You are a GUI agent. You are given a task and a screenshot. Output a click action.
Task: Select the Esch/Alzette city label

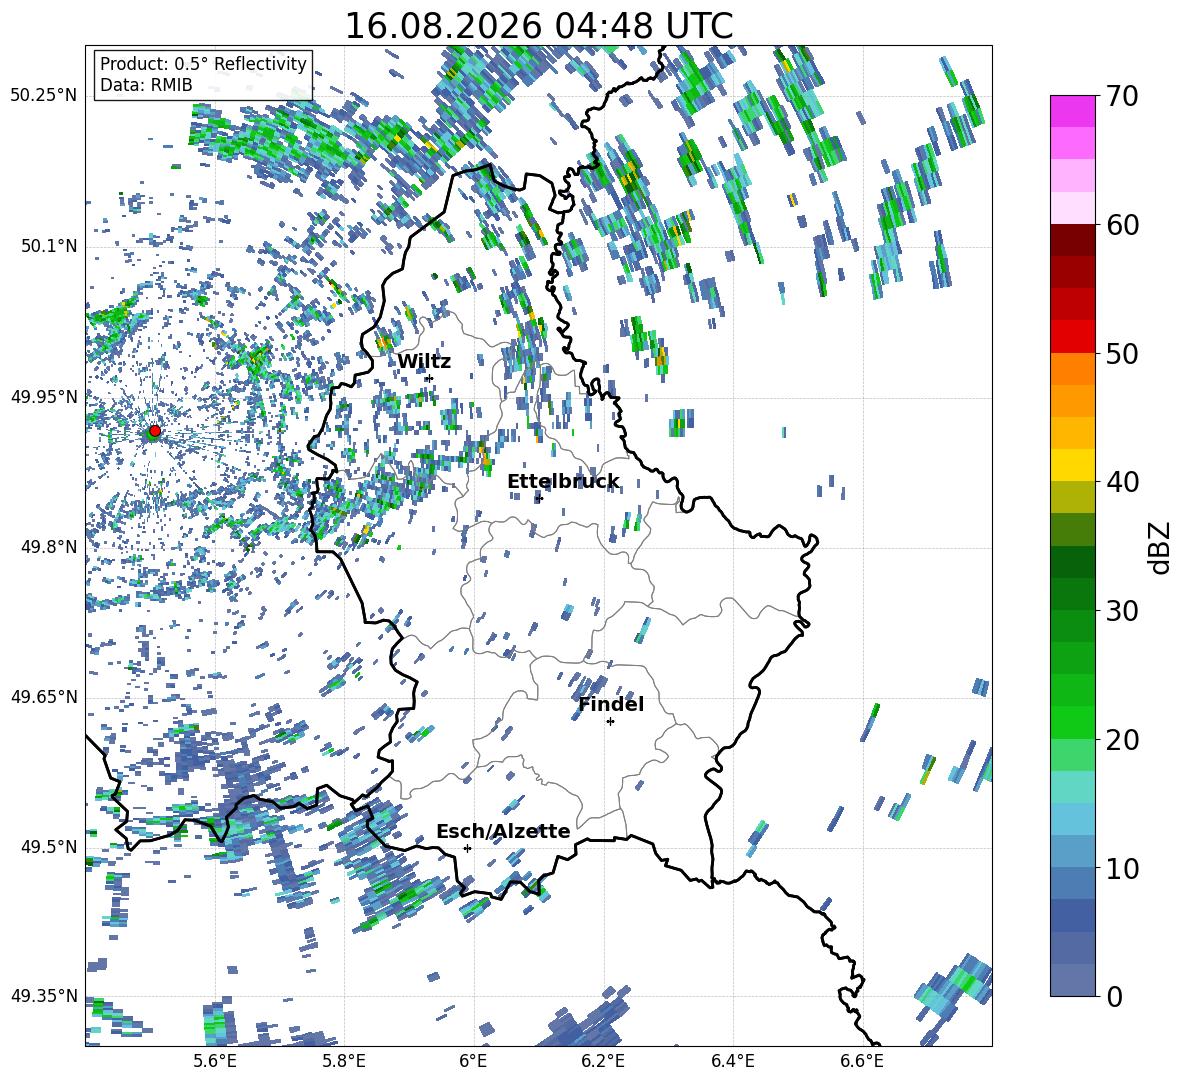point(503,831)
